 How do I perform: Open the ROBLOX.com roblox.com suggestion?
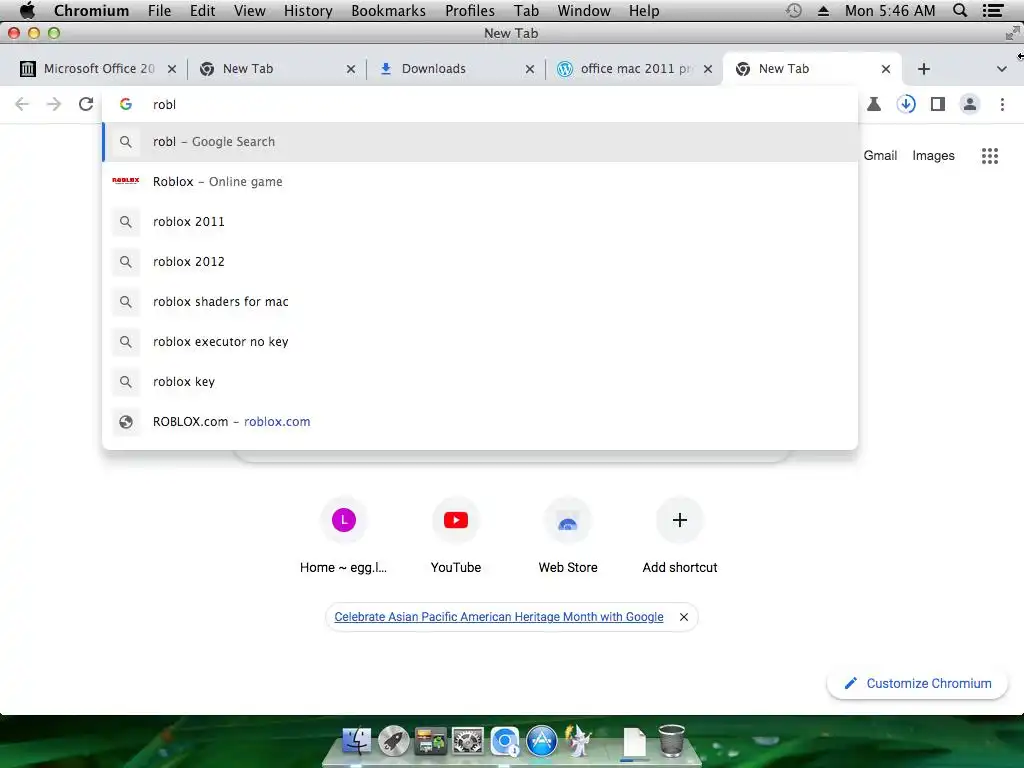point(480,422)
